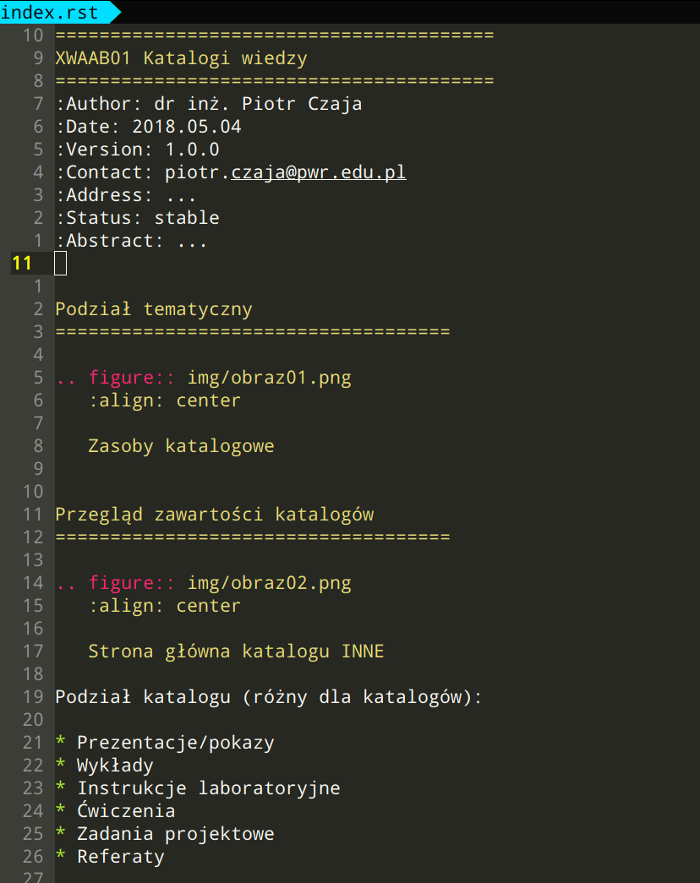Click the title text 'XWAAB01 Katalogi wiedzy'

[x=181, y=58]
